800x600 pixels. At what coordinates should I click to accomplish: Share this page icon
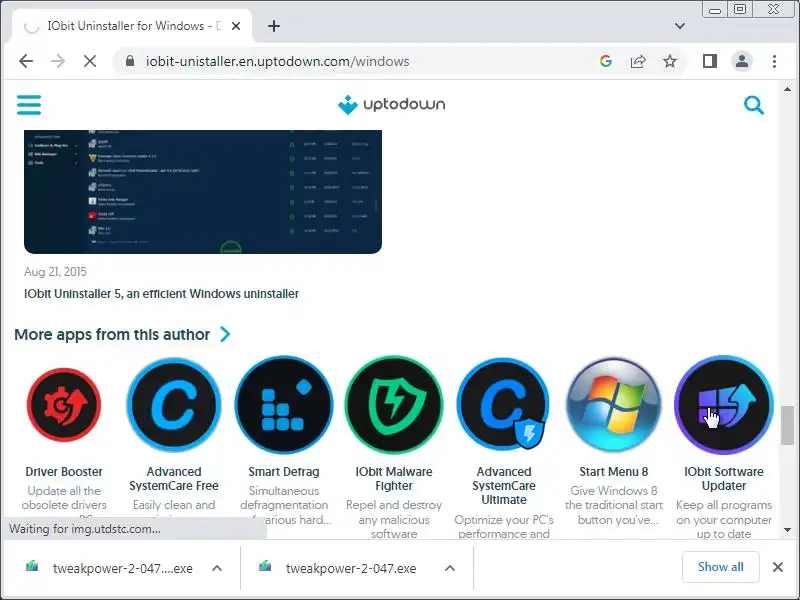pos(638,61)
